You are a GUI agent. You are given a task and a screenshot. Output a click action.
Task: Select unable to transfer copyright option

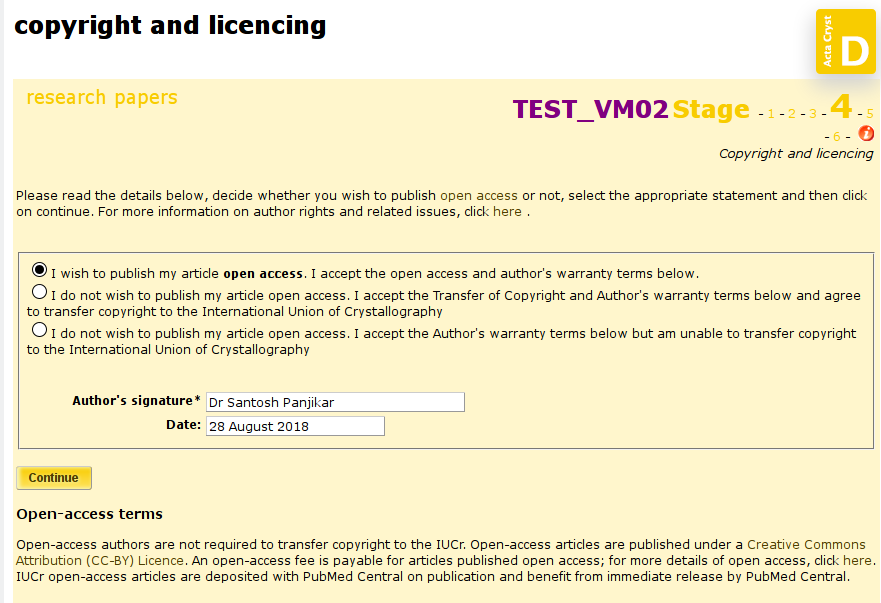39,330
